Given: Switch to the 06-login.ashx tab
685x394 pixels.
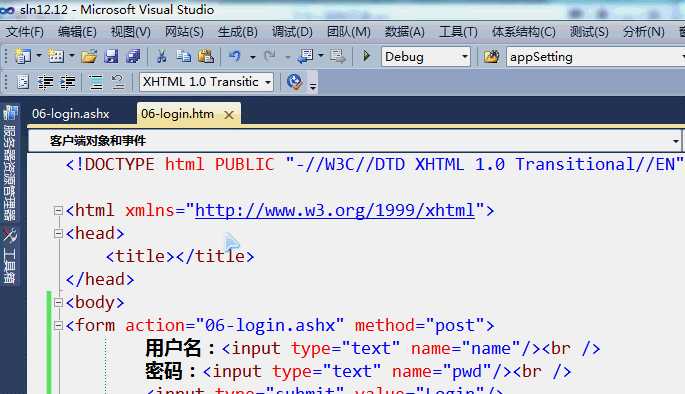Looking at the screenshot, I should click(71, 114).
